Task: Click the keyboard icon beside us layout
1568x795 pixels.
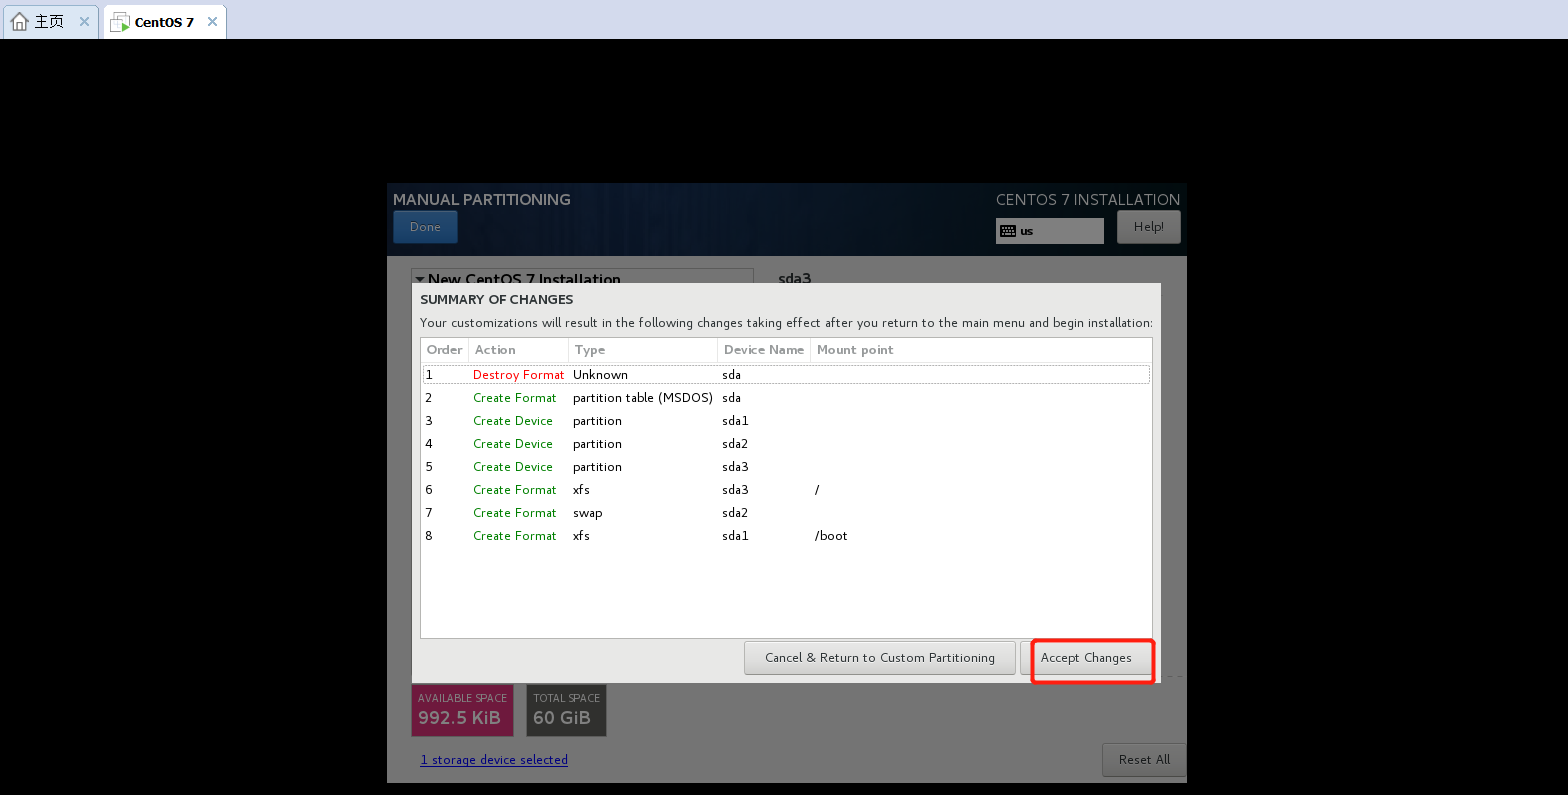Action: pos(1008,231)
